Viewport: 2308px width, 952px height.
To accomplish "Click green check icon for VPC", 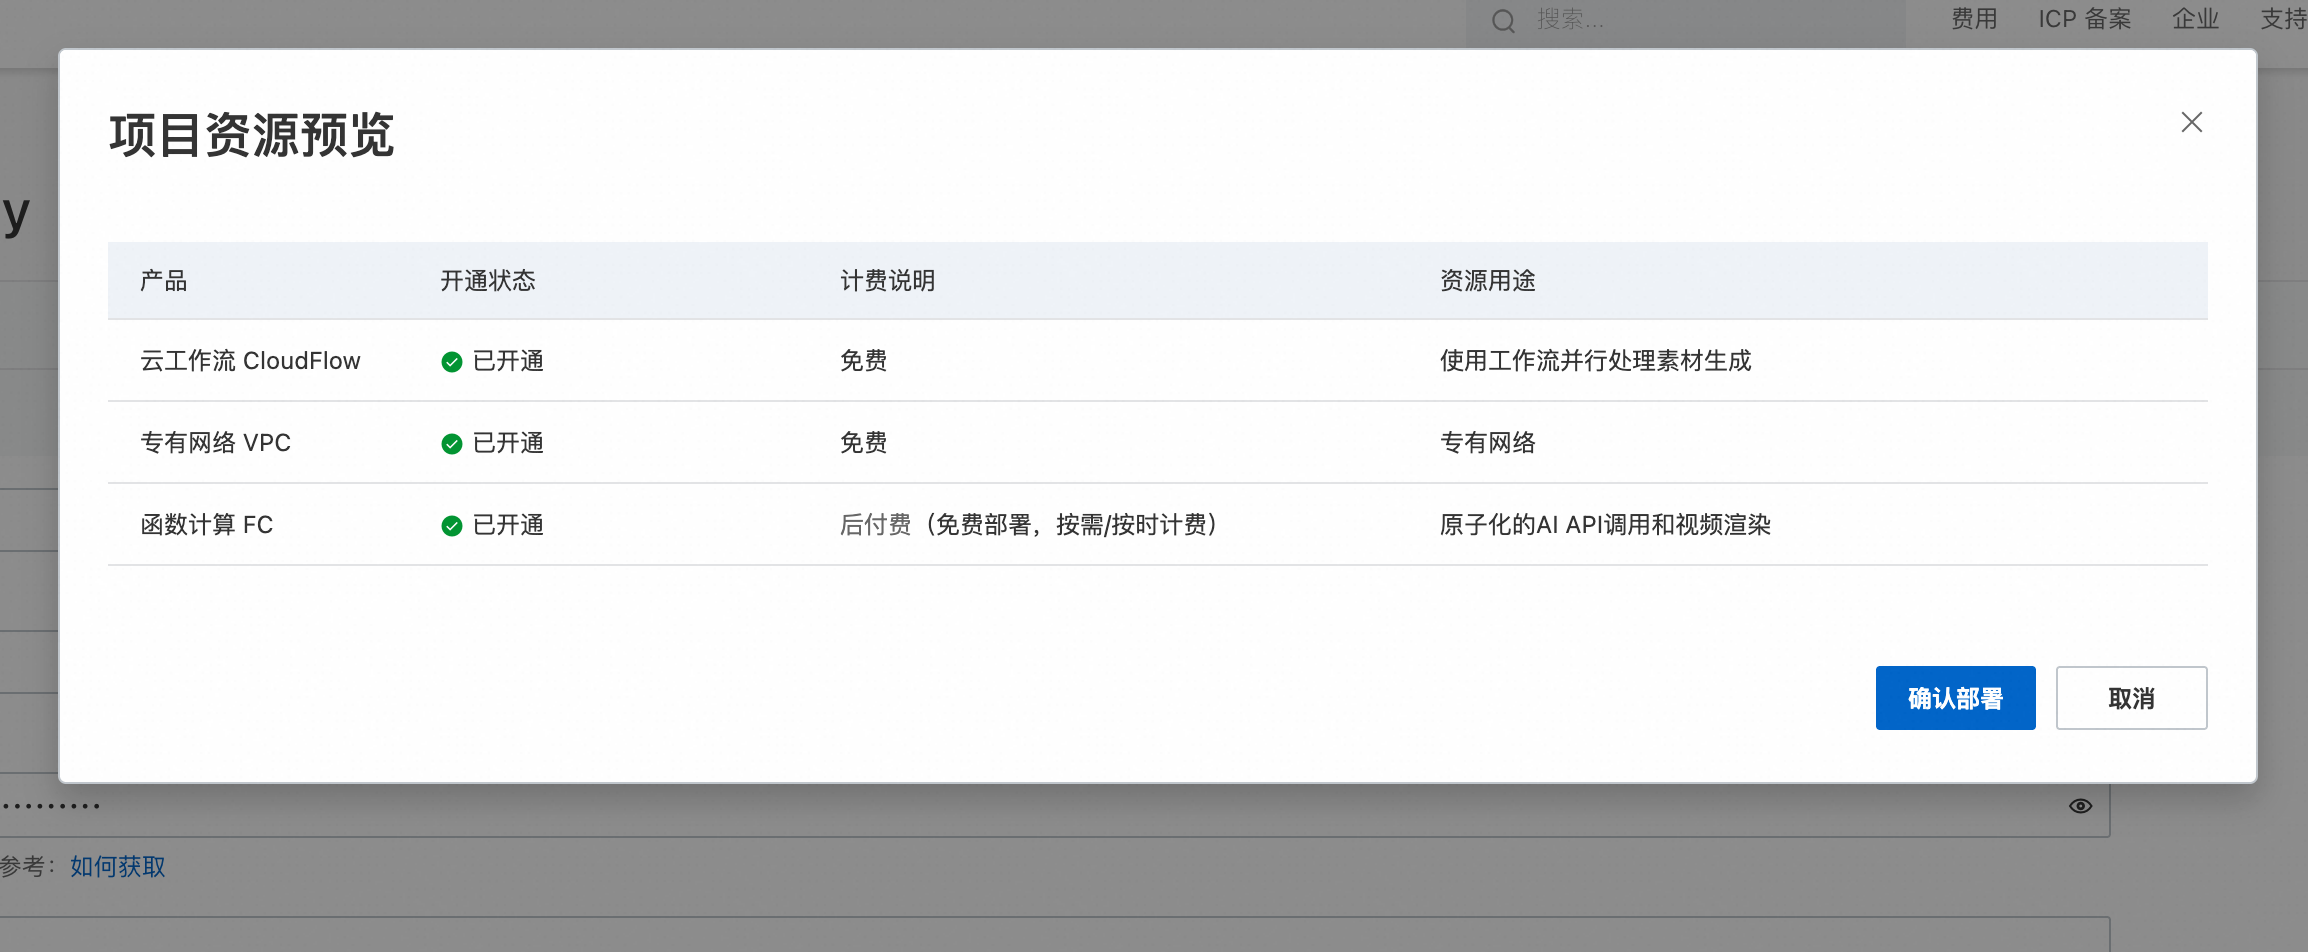I will (452, 444).
